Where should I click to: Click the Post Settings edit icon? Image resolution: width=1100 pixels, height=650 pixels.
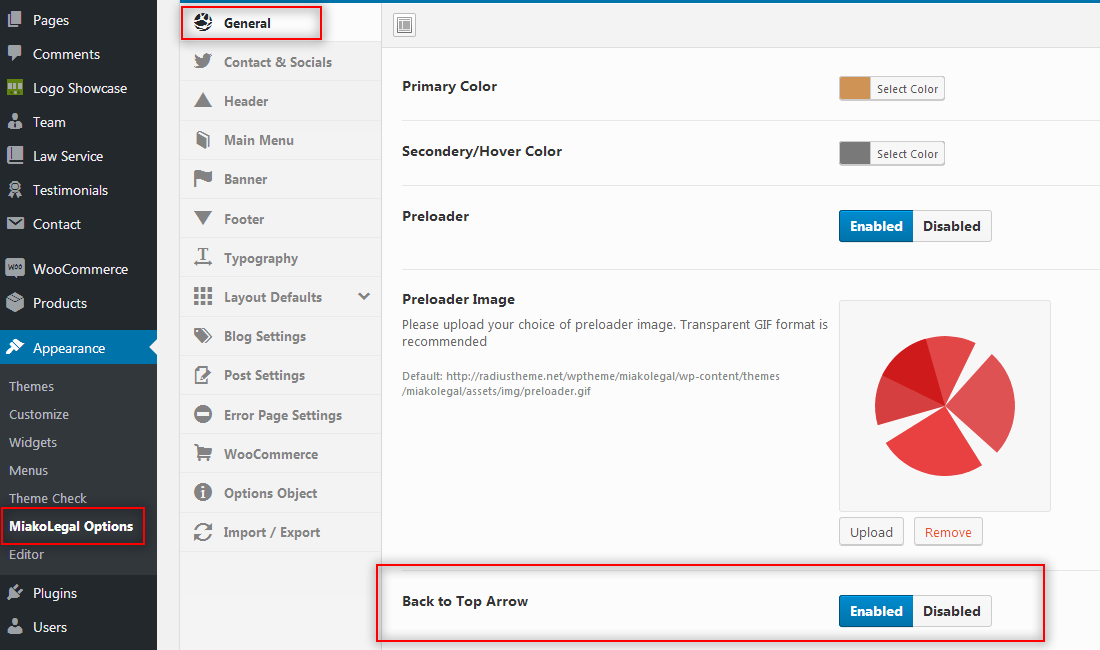pos(203,375)
